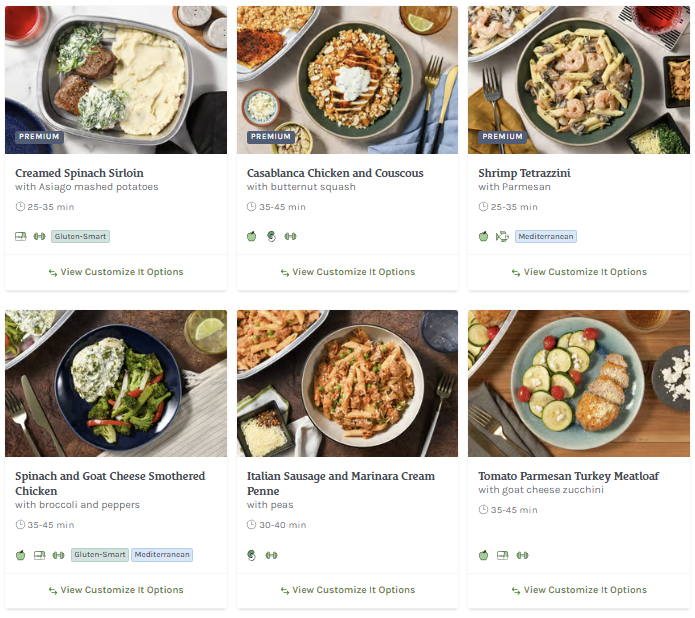Click the head icon on Casablanca Chicken and Couscous
This screenshot has height=618, width=695.
270,237
